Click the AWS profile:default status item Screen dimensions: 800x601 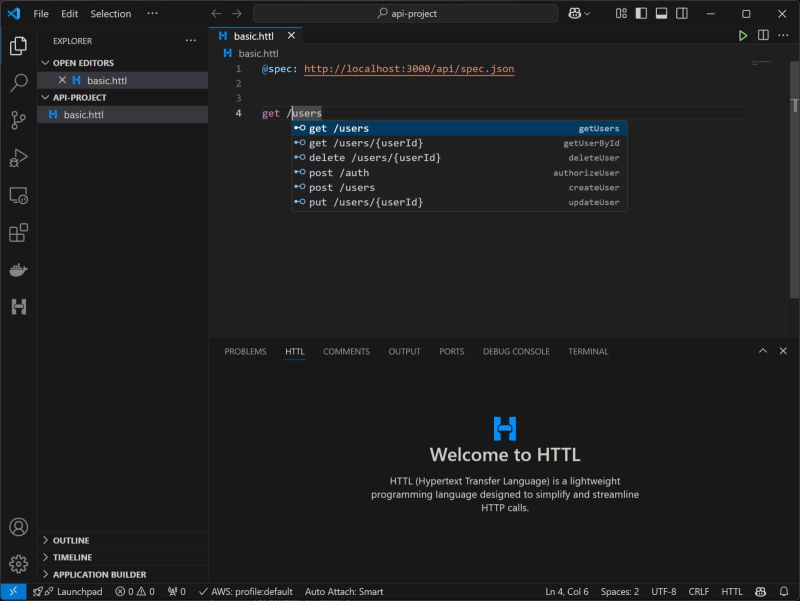coord(245,591)
